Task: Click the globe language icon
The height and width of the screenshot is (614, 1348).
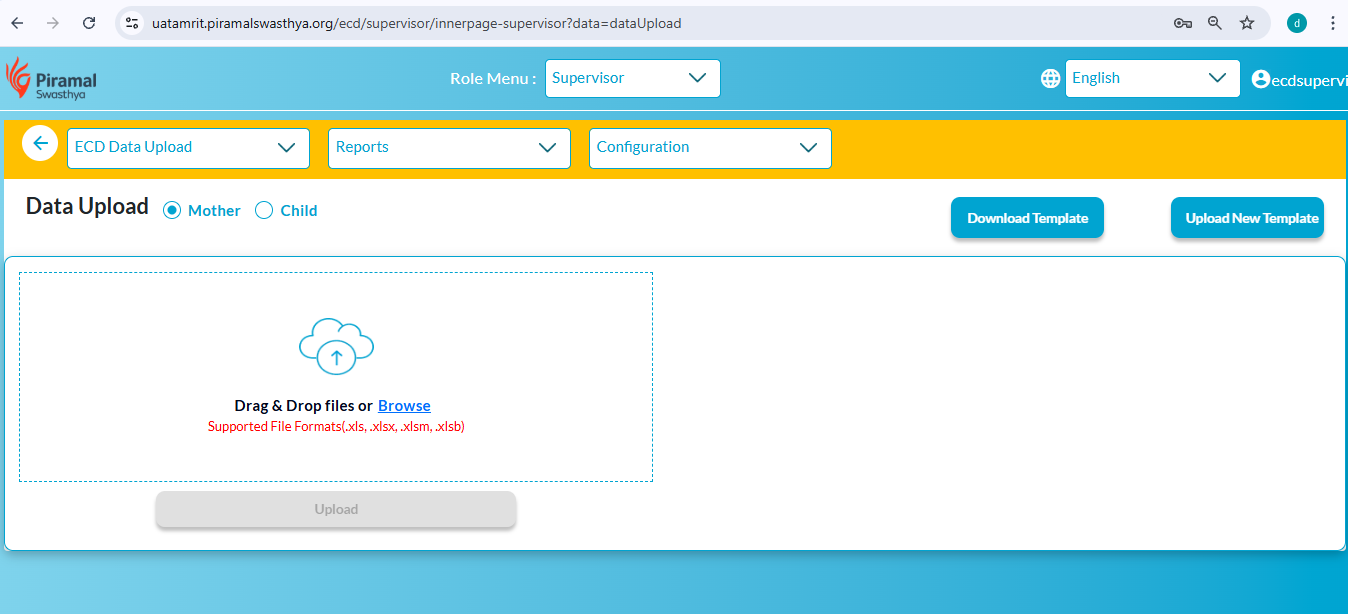Action: [1050, 79]
